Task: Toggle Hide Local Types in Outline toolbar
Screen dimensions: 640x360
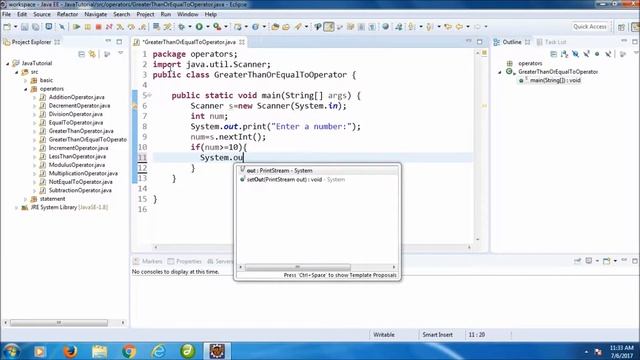Action: pos(608,54)
